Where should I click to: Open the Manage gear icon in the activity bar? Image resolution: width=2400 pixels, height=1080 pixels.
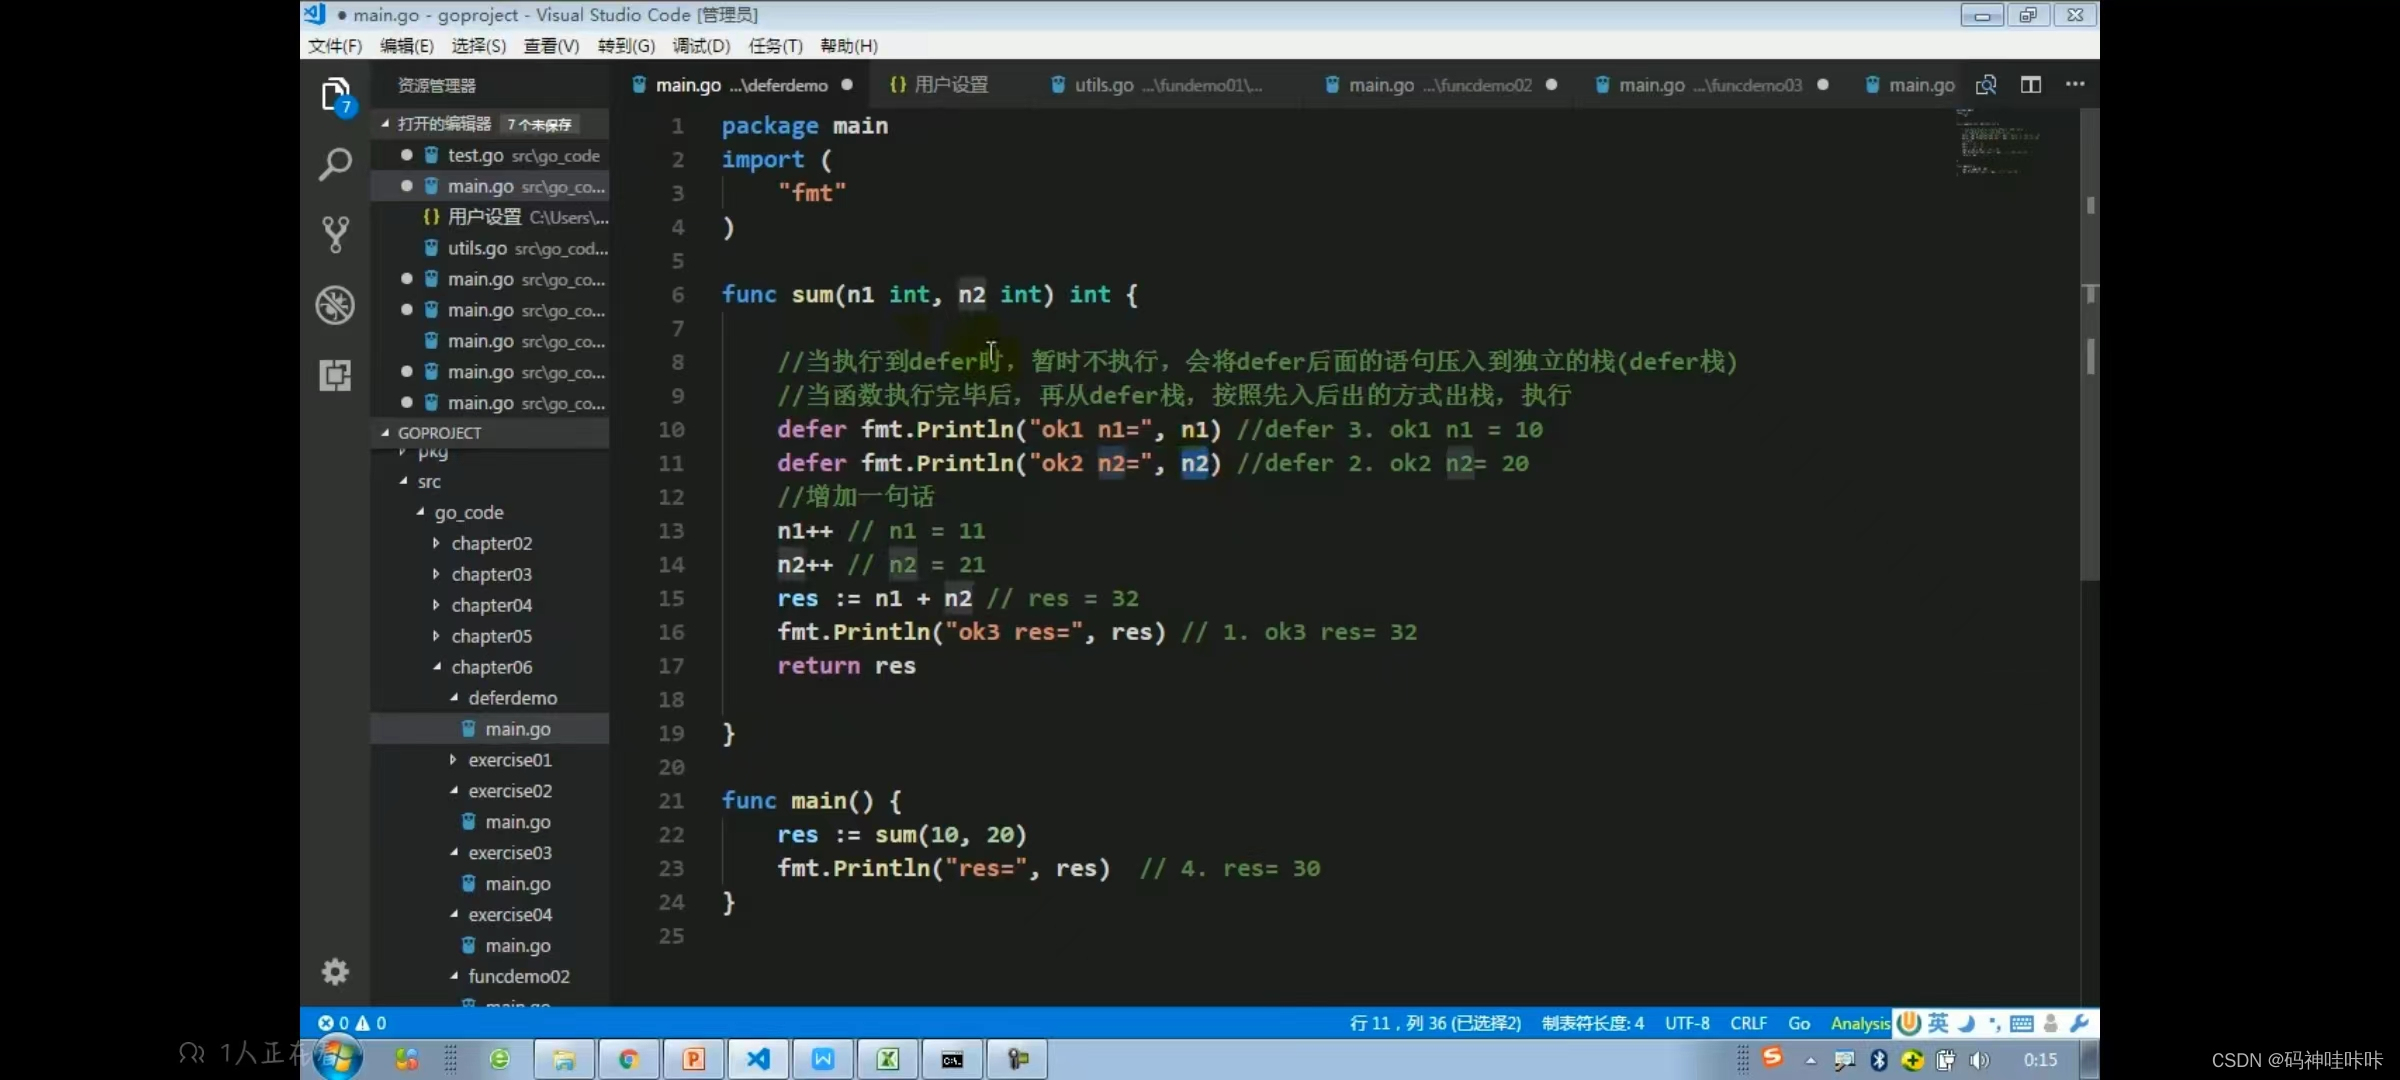[x=335, y=971]
